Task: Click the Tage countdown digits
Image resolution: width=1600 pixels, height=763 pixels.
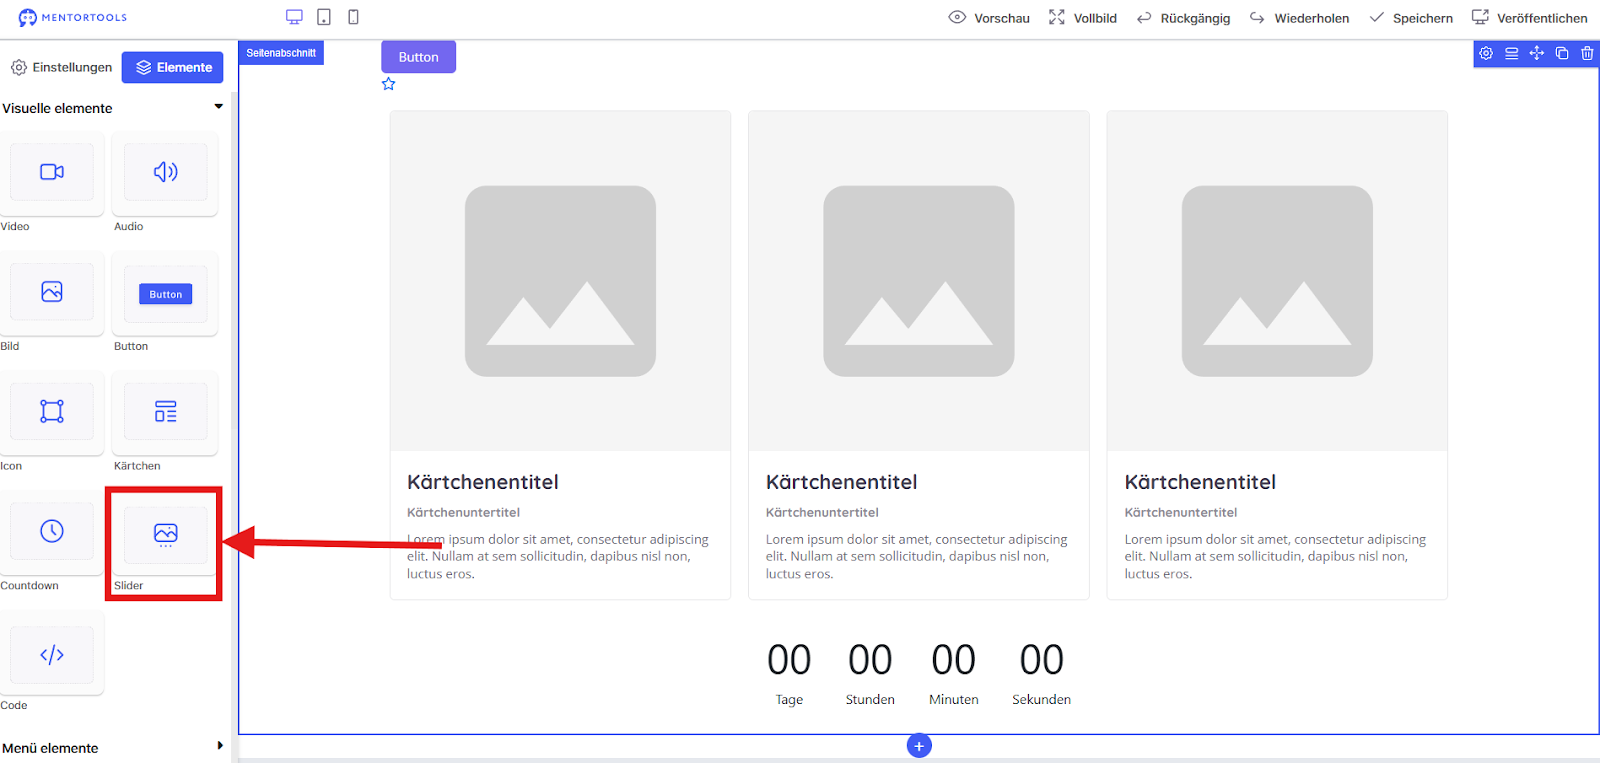Action: [789, 660]
